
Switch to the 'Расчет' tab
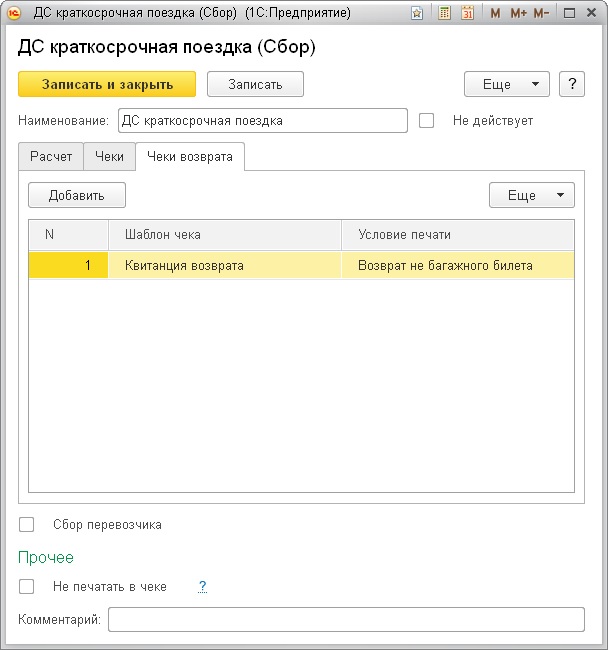click(51, 157)
